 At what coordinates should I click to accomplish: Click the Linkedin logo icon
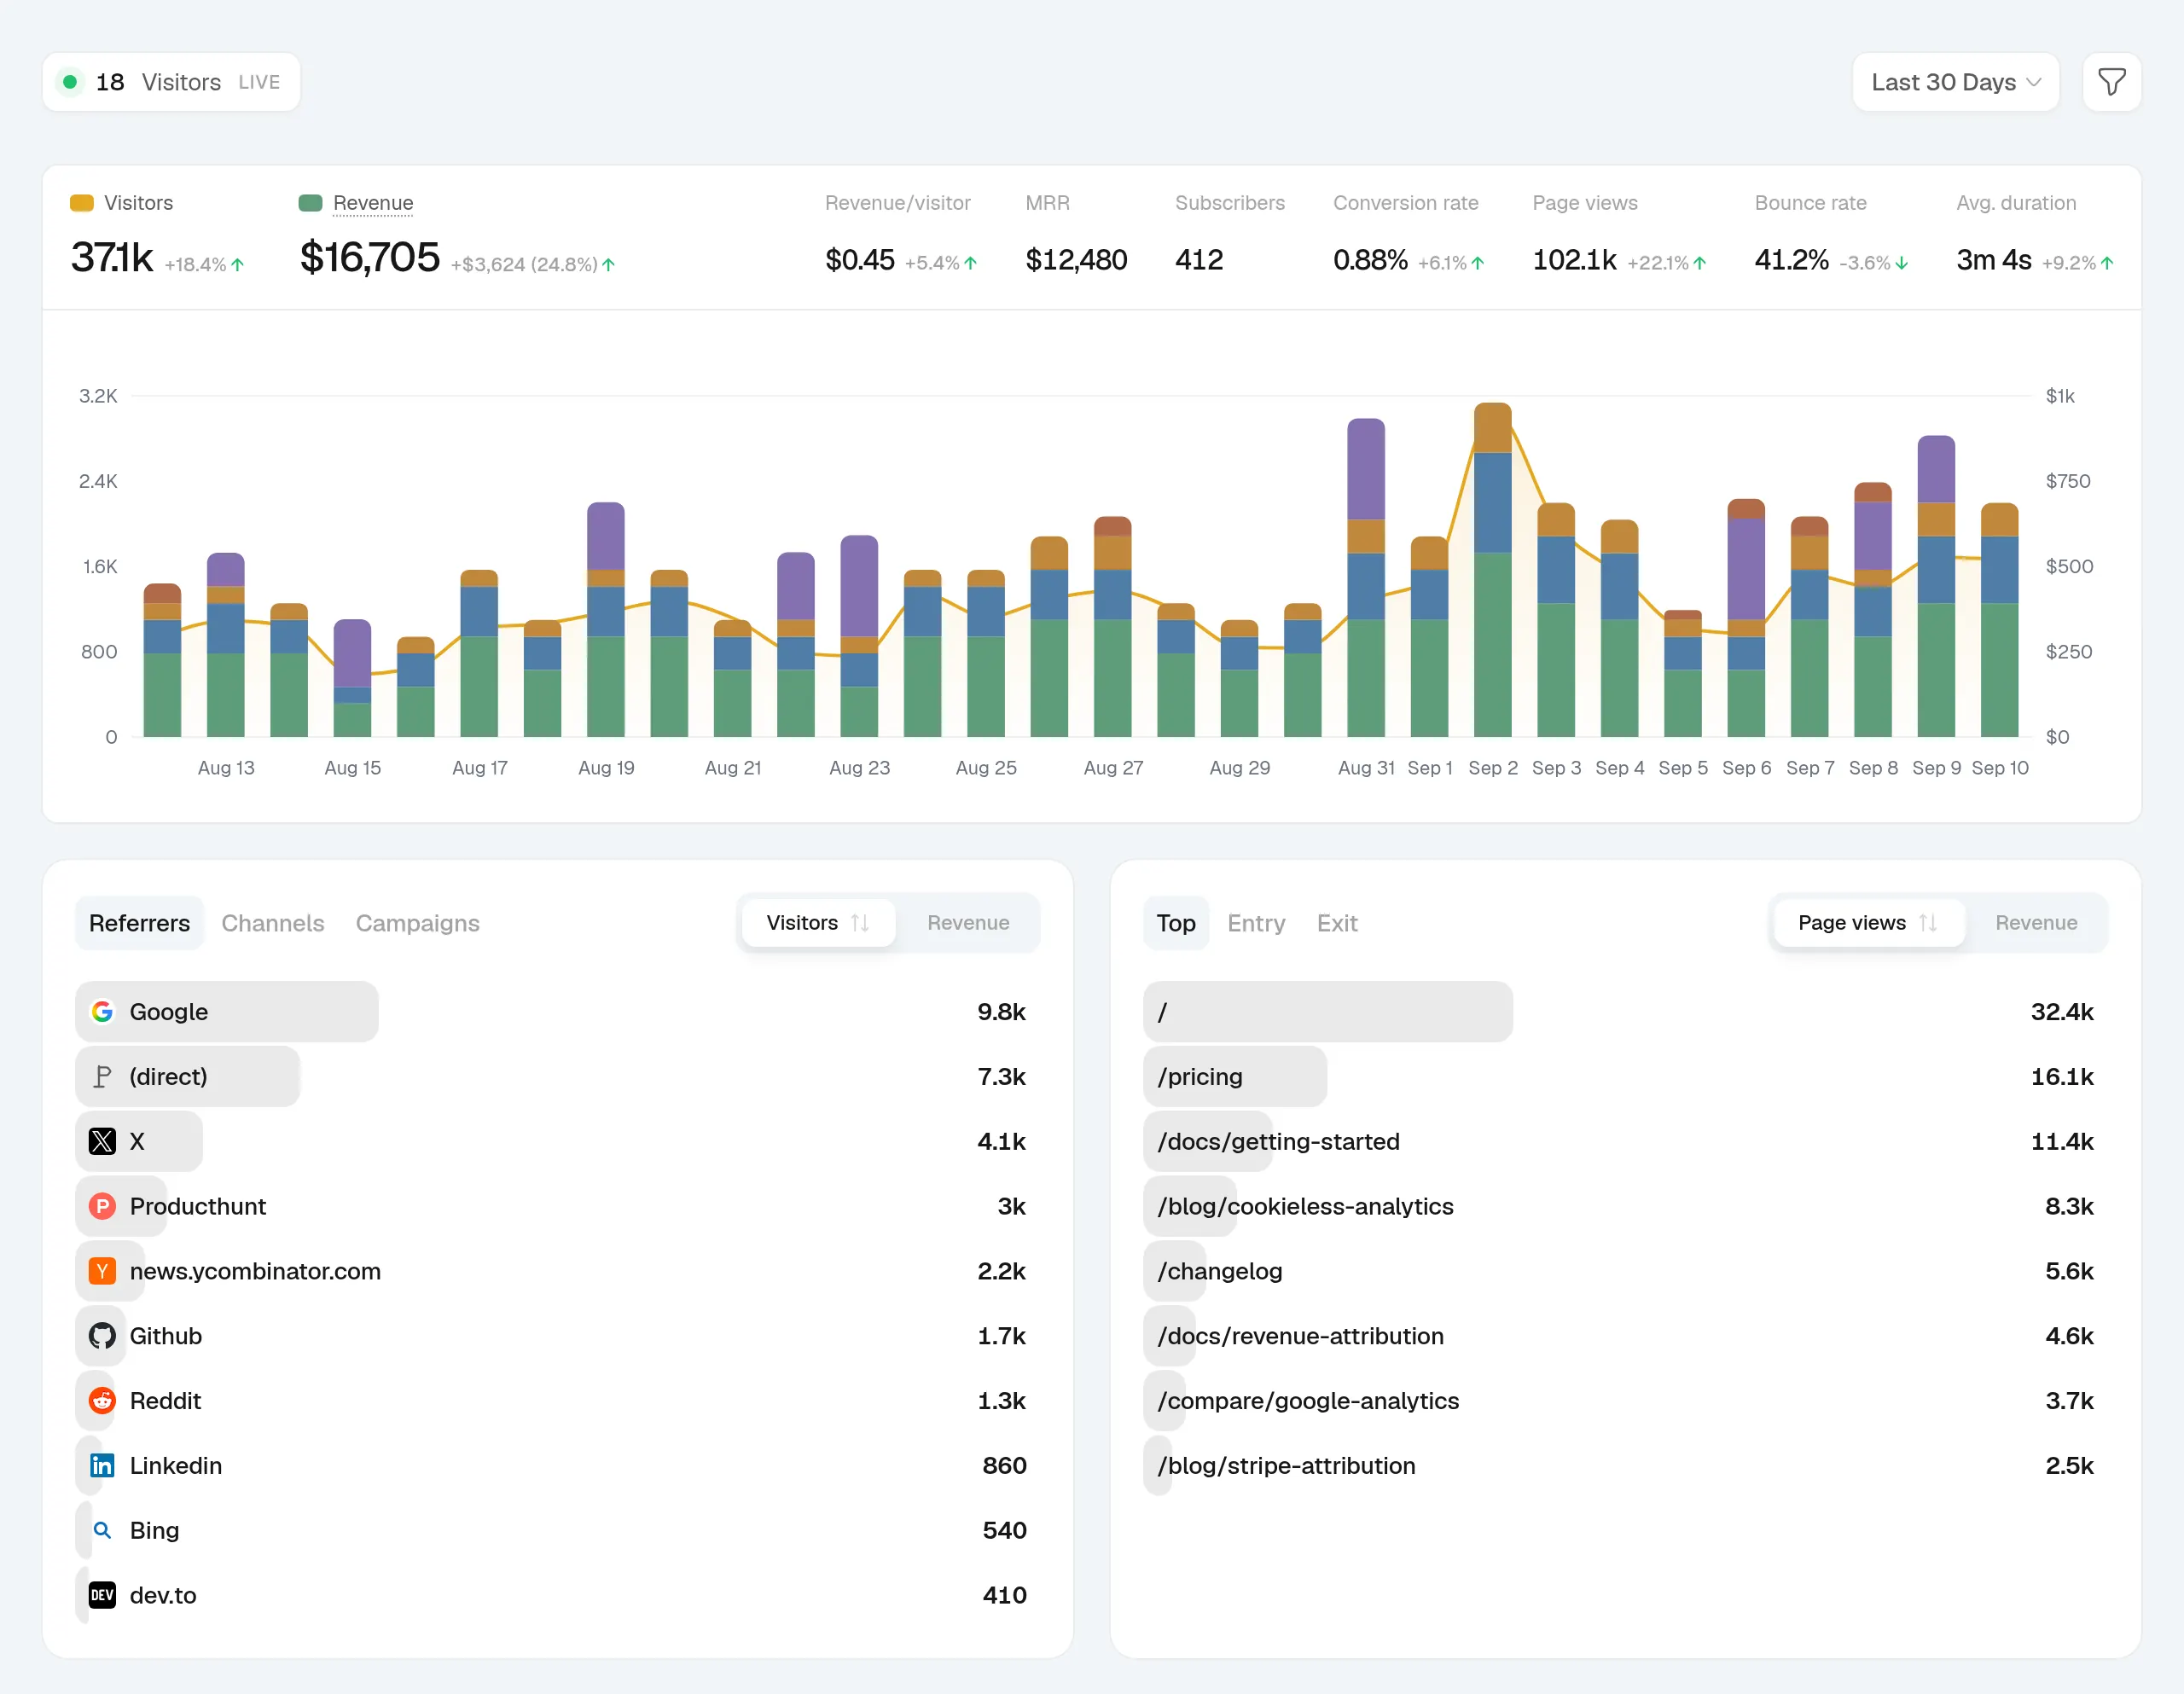tap(102, 1465)
